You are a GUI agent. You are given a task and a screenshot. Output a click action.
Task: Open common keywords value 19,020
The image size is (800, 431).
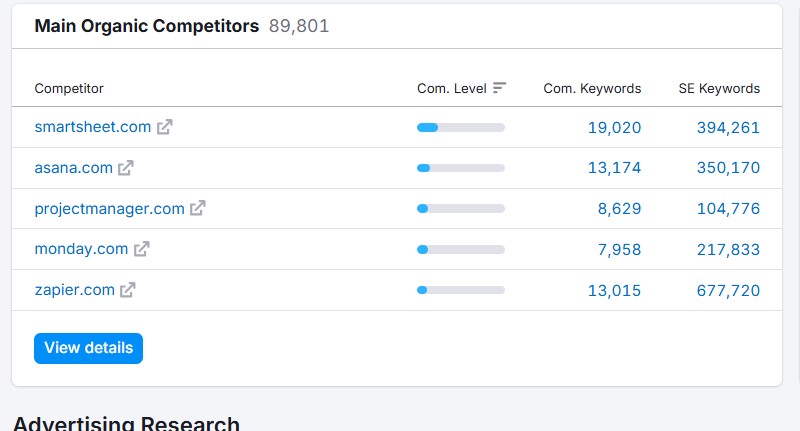coord(614,128)
